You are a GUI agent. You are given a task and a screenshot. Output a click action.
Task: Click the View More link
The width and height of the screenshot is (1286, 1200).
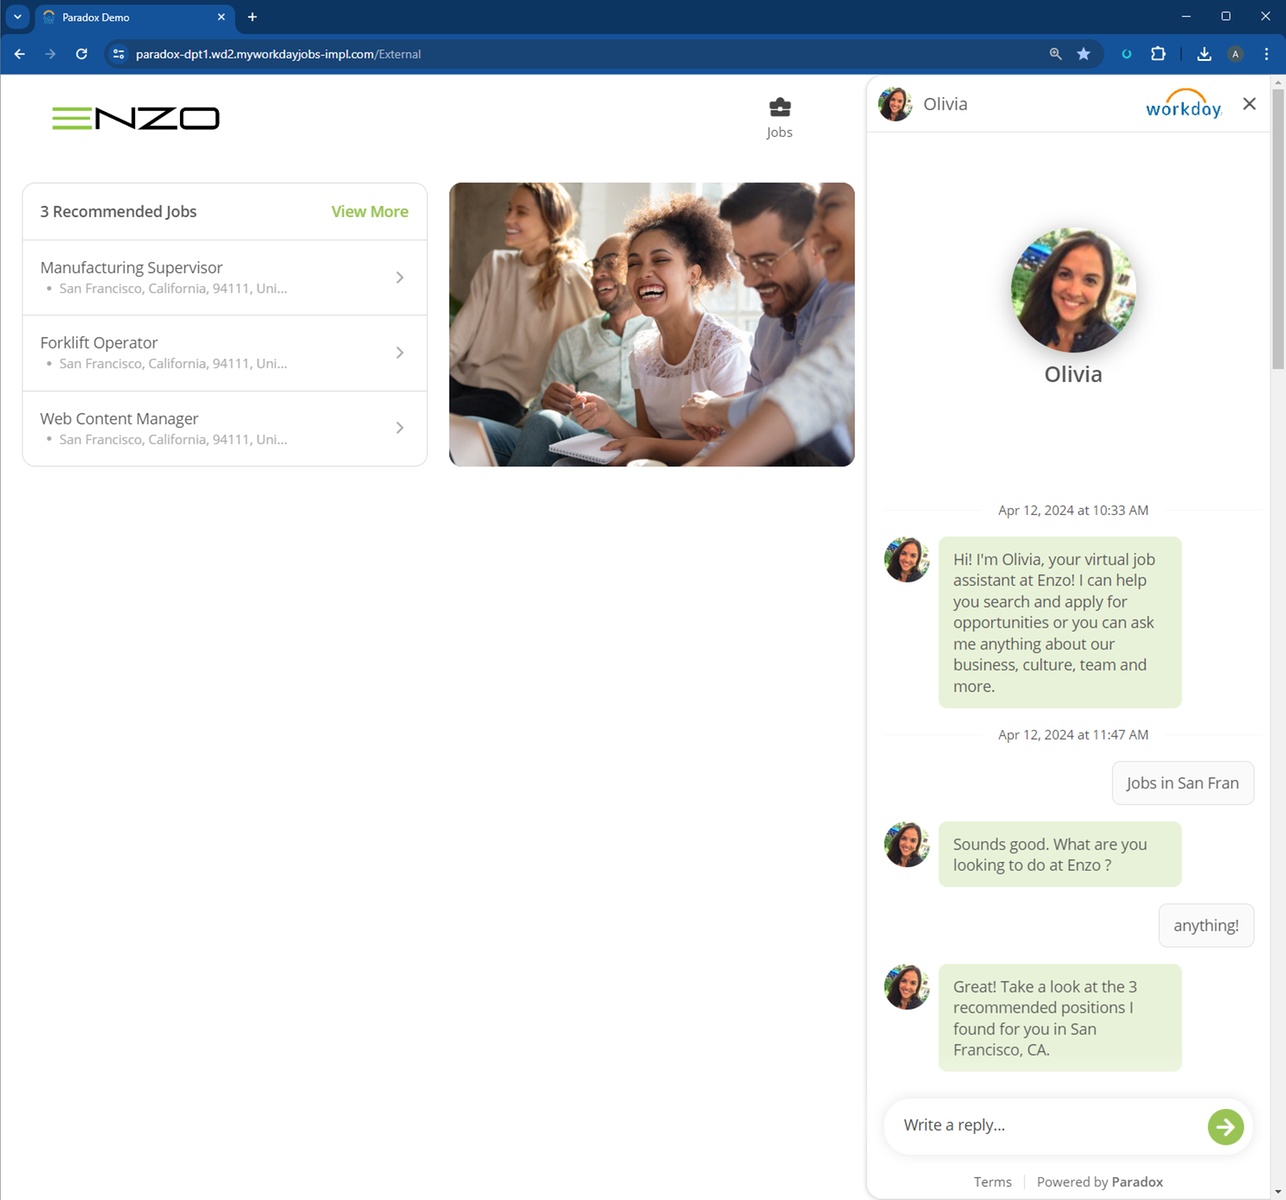click(x=369, y=211)
